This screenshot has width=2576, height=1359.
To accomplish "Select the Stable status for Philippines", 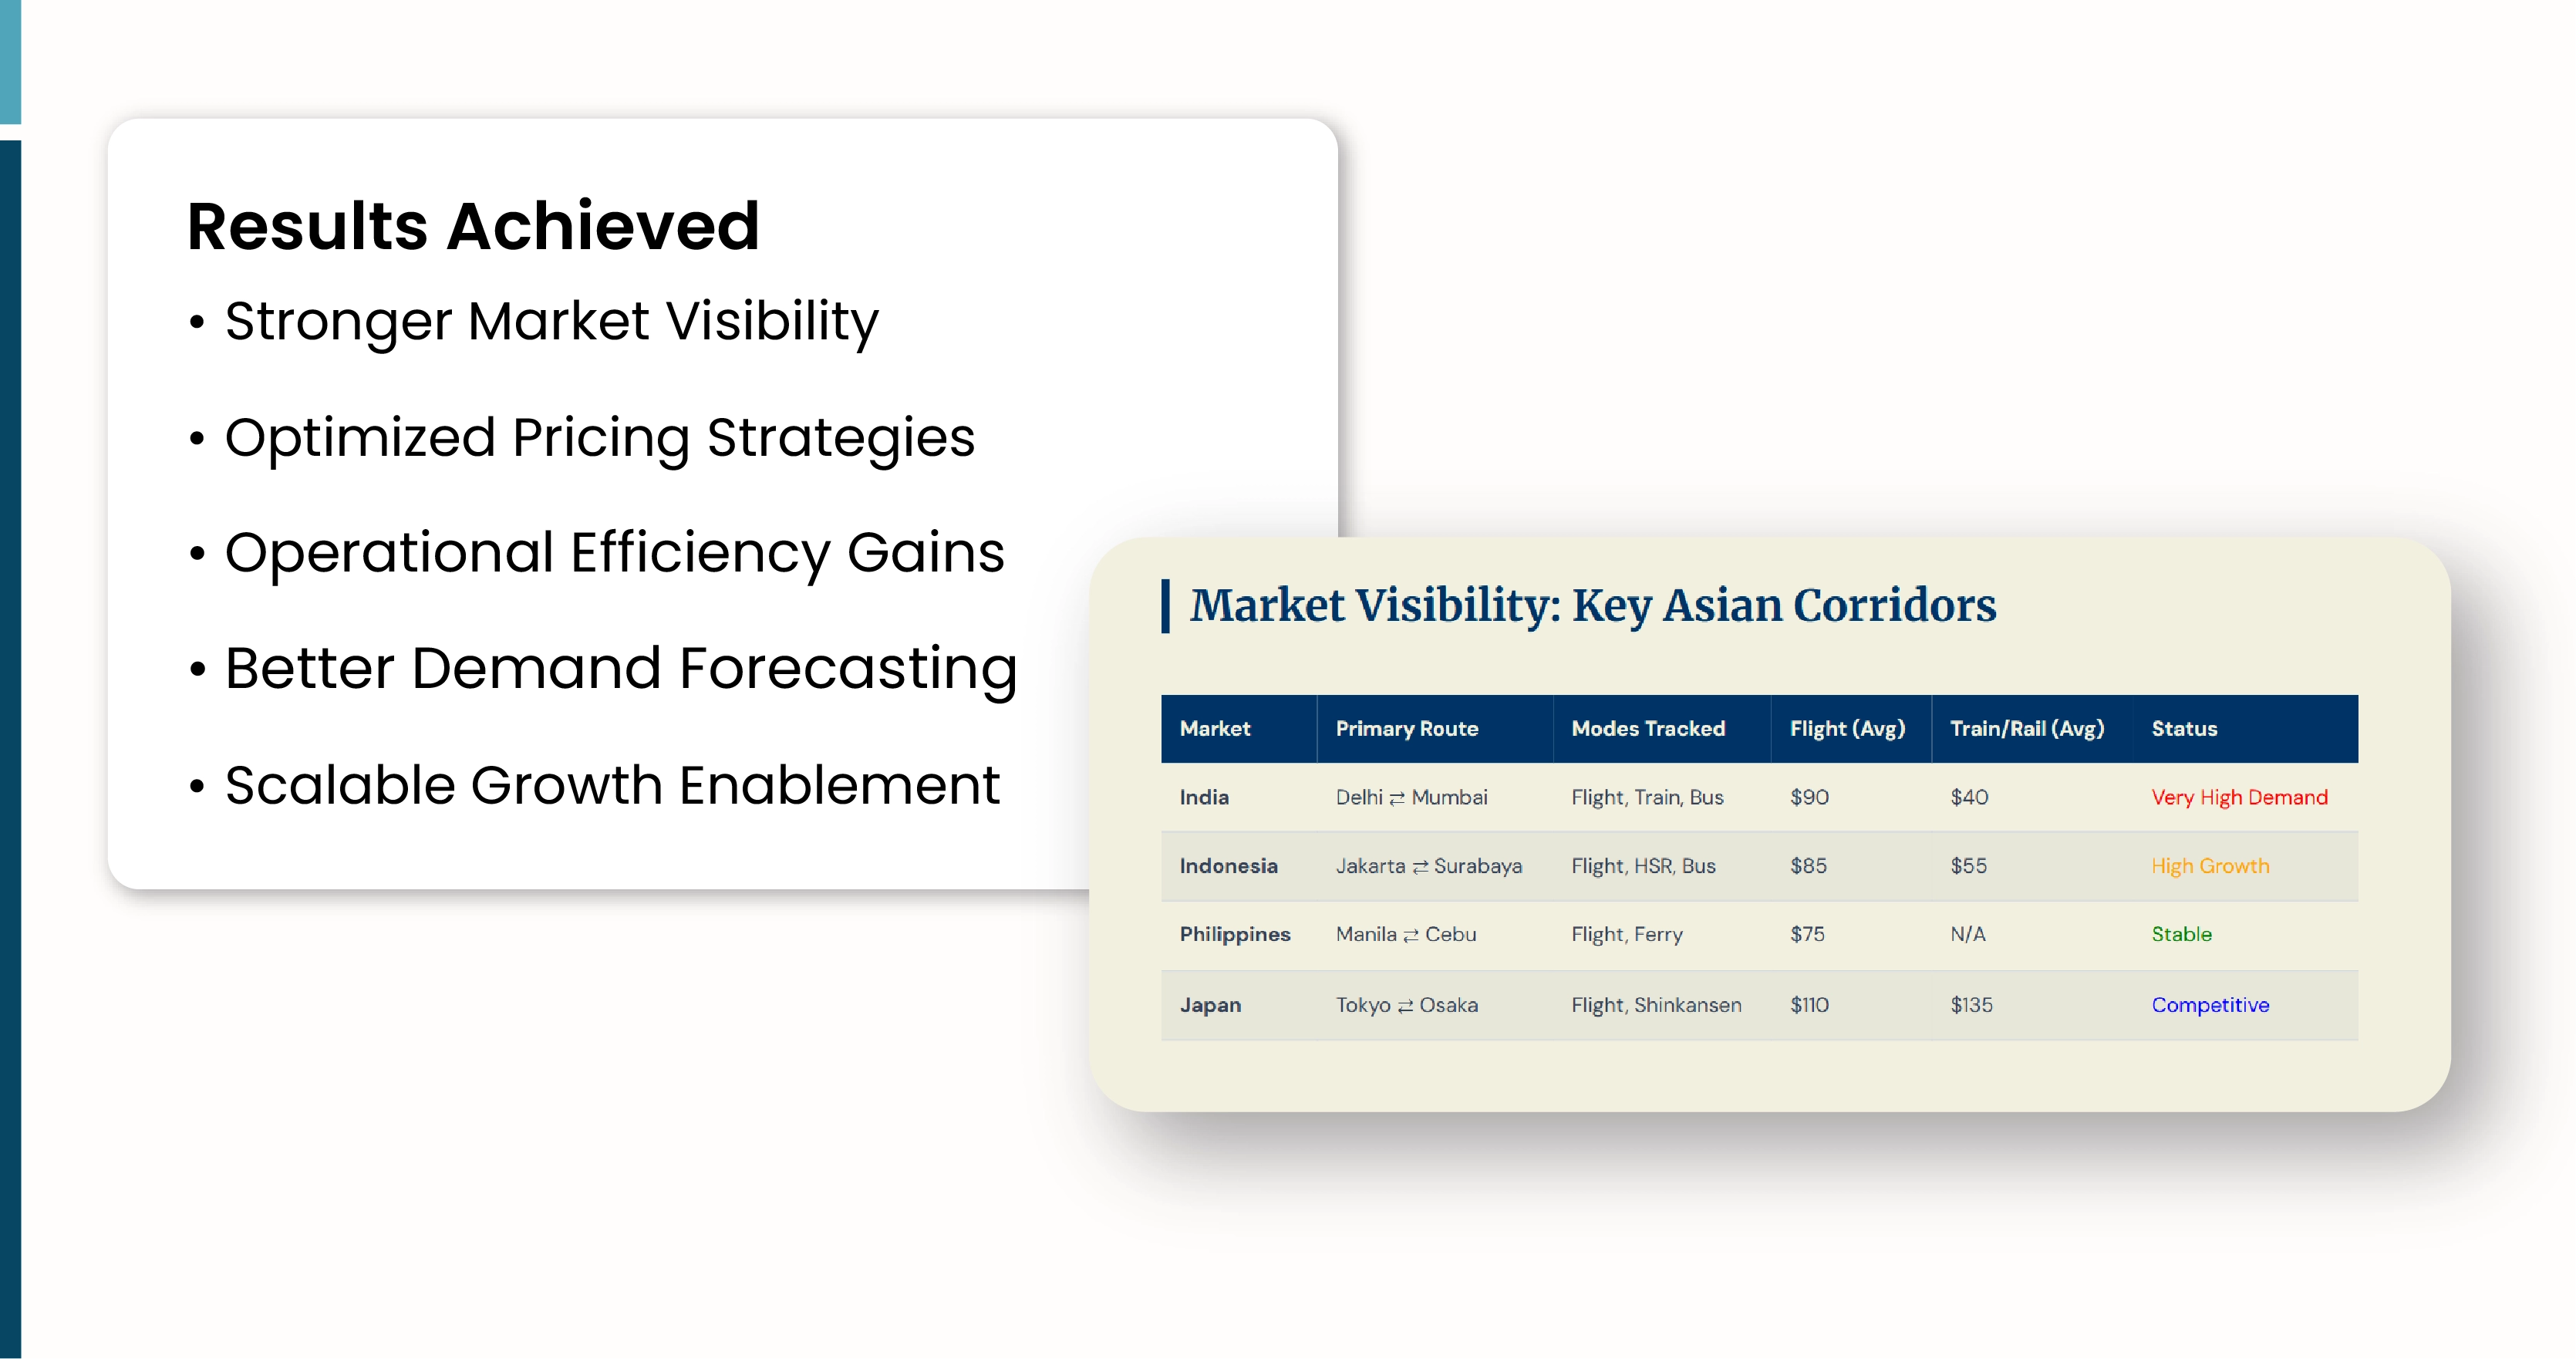I will [2181, 934].
